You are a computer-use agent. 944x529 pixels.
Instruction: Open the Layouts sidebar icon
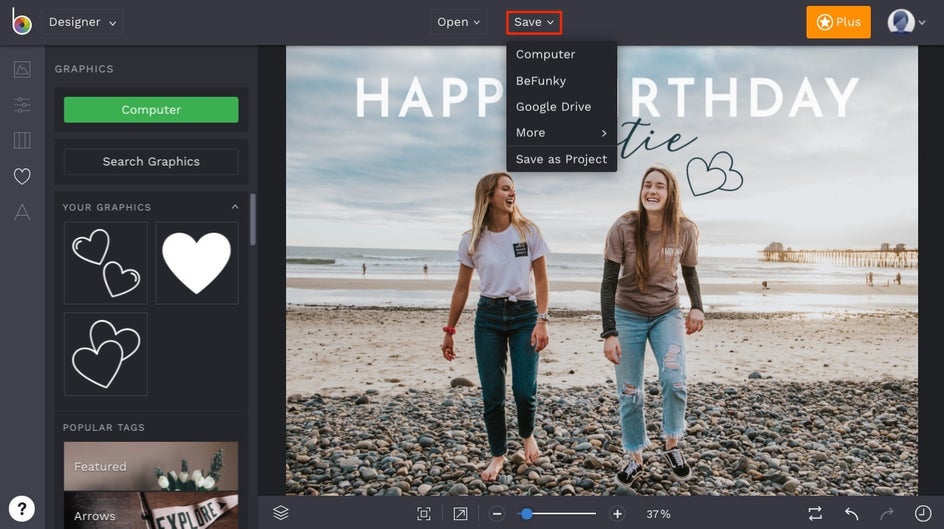pyautogui.click(x=22, y=140)
